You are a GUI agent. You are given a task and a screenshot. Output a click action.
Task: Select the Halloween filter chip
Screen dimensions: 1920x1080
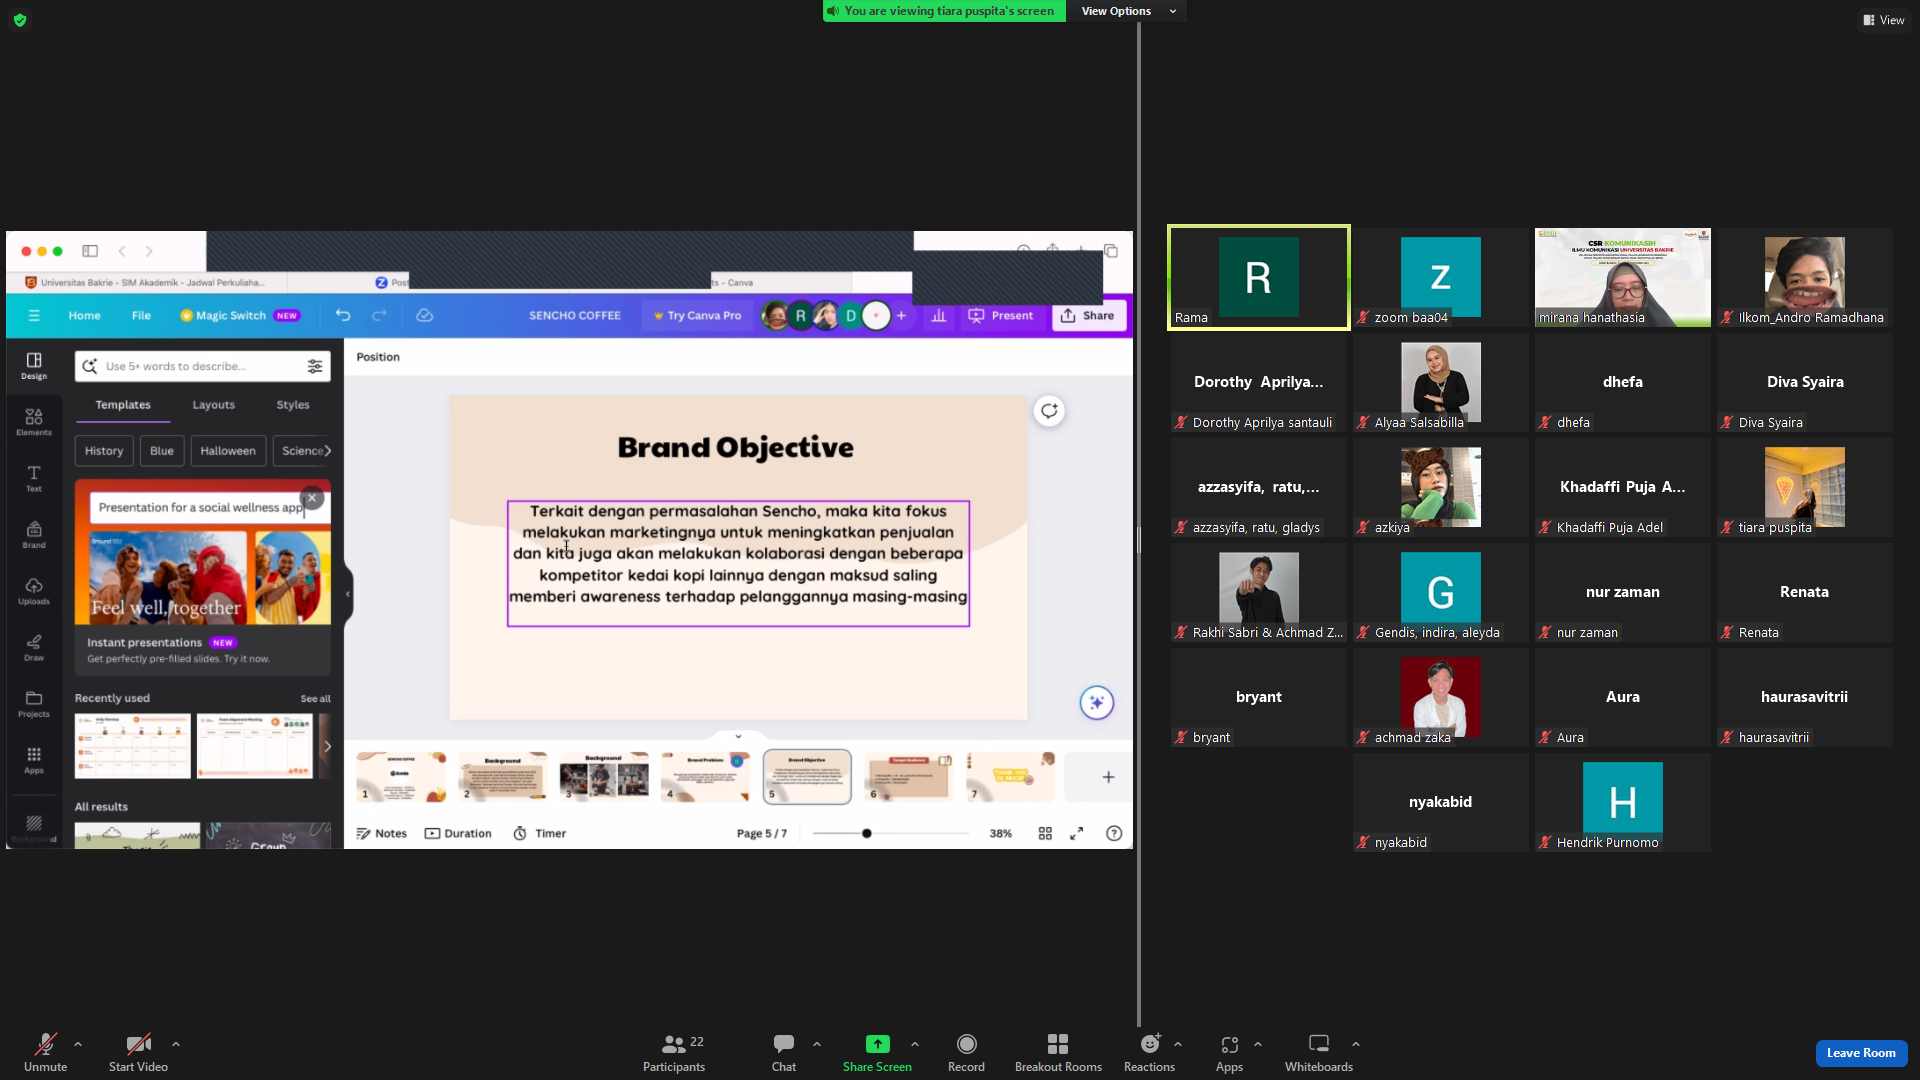coord(228,451)
